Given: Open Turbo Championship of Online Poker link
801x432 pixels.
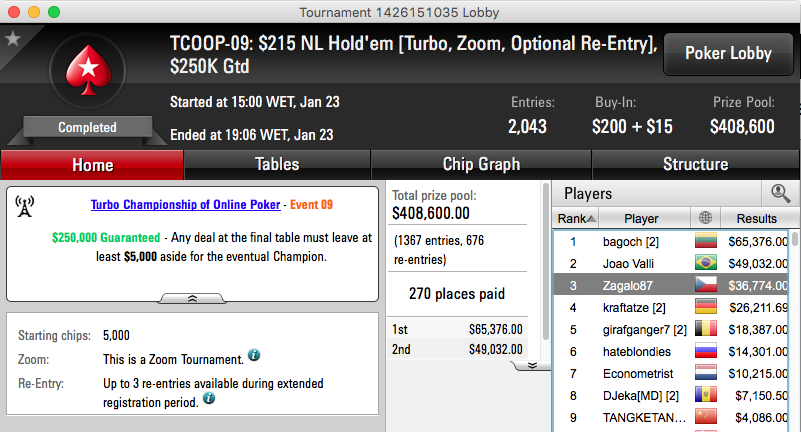Looking at the screenshot, I should [185, 205].
